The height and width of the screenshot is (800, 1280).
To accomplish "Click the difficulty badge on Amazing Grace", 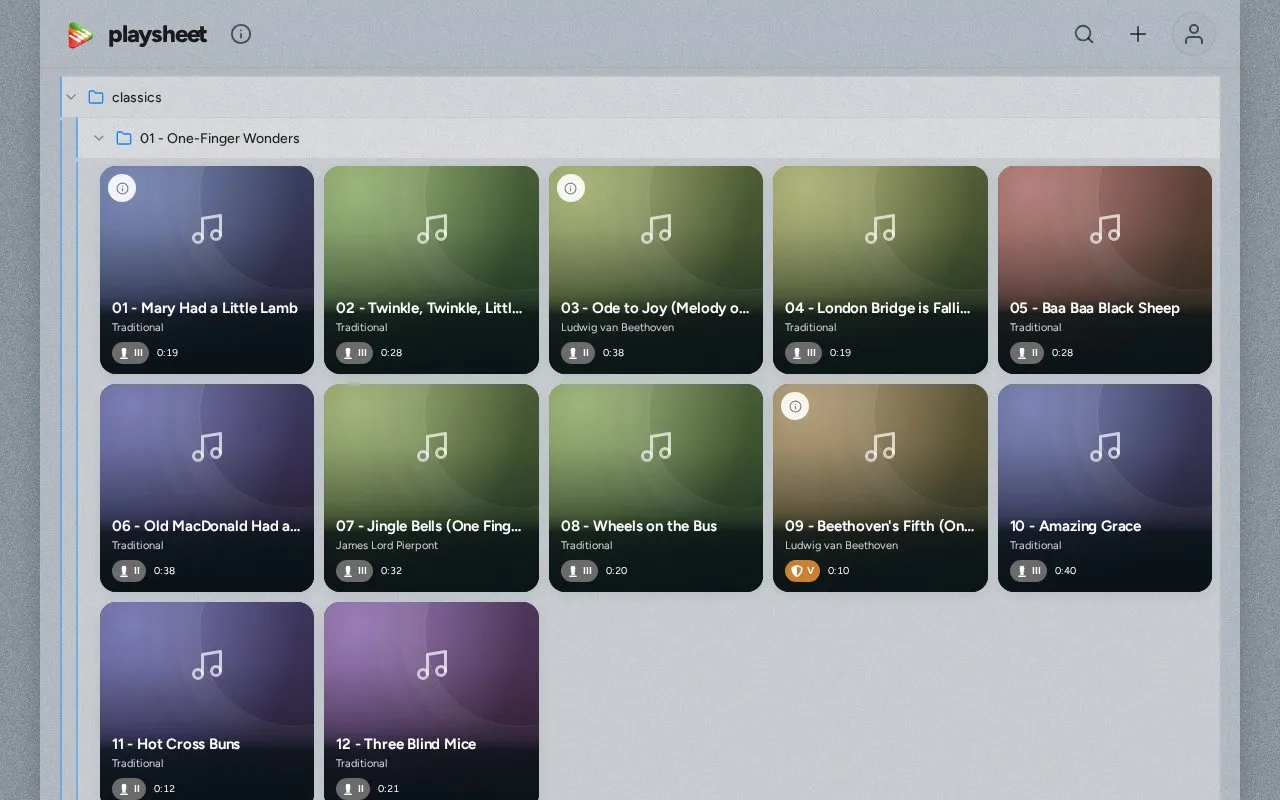I will tap(1028, 571).
